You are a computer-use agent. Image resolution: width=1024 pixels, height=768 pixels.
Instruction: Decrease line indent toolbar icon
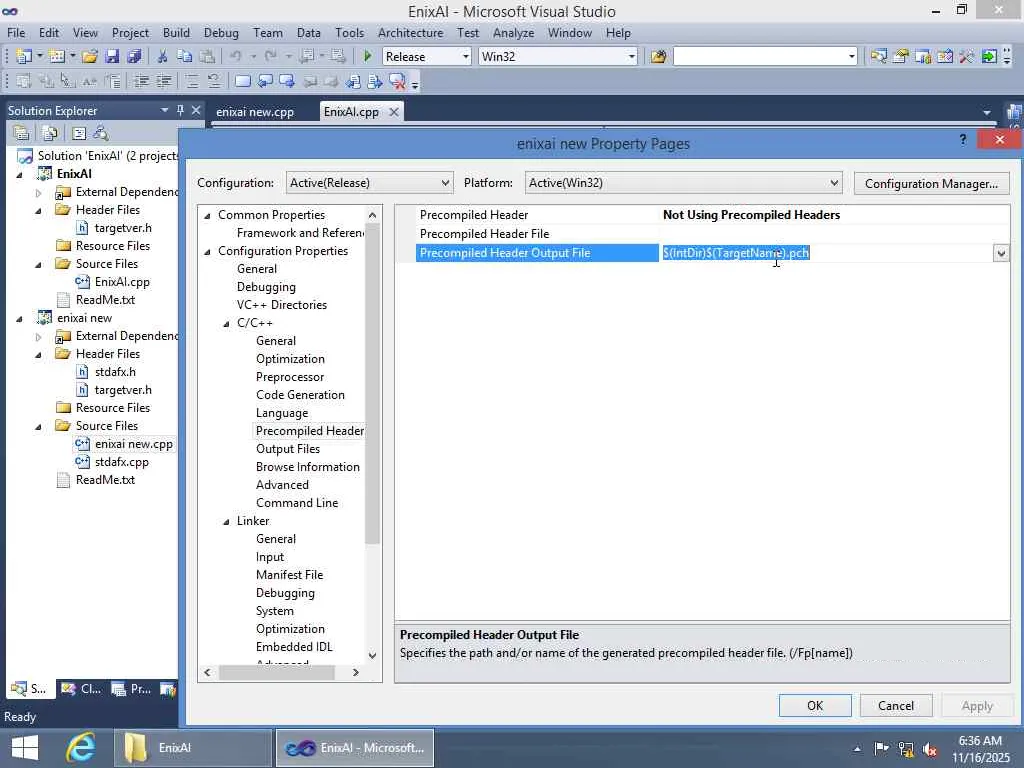(140, 82)
